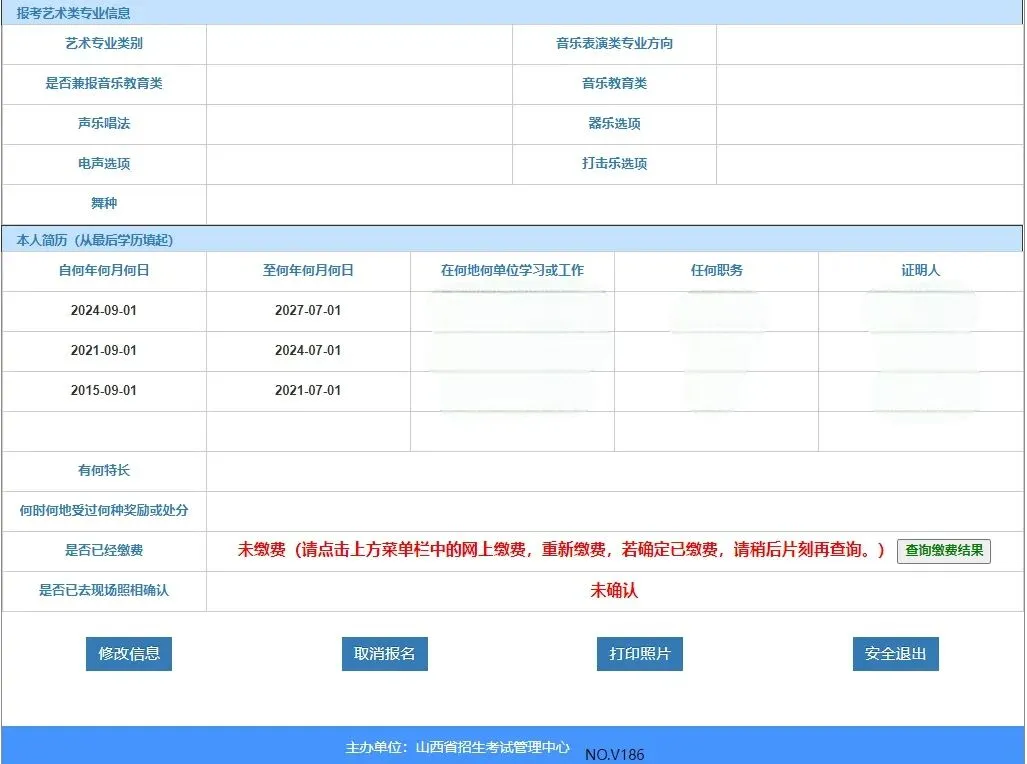Select the end date 2021-07-01
The height and width of the screenshot is (764, 1027).
click(308, 391)
